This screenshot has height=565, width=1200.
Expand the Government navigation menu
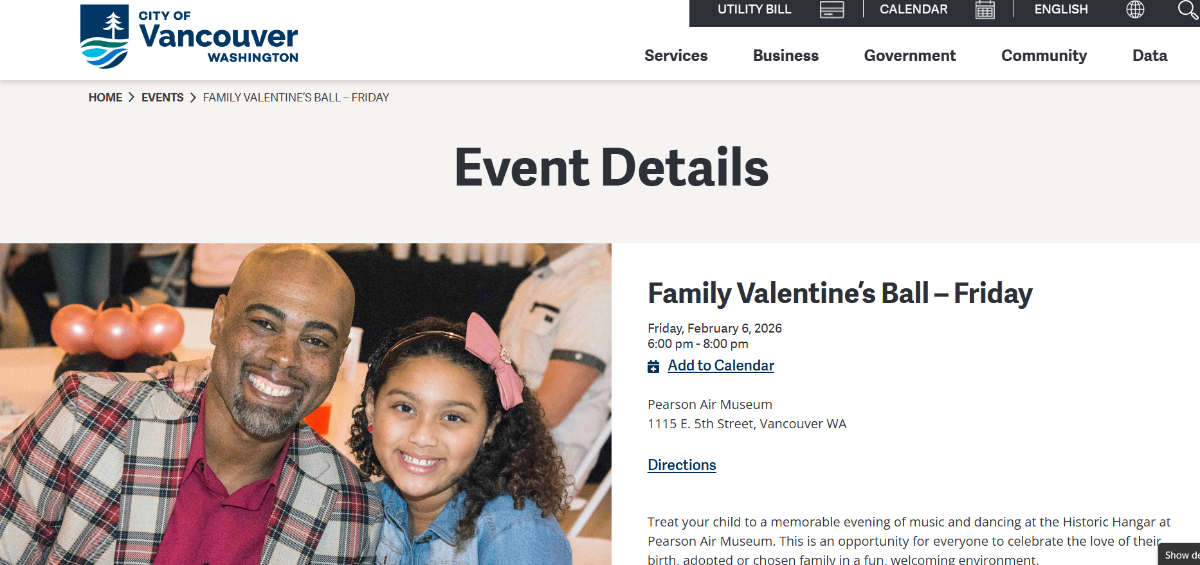click(910, 56)
